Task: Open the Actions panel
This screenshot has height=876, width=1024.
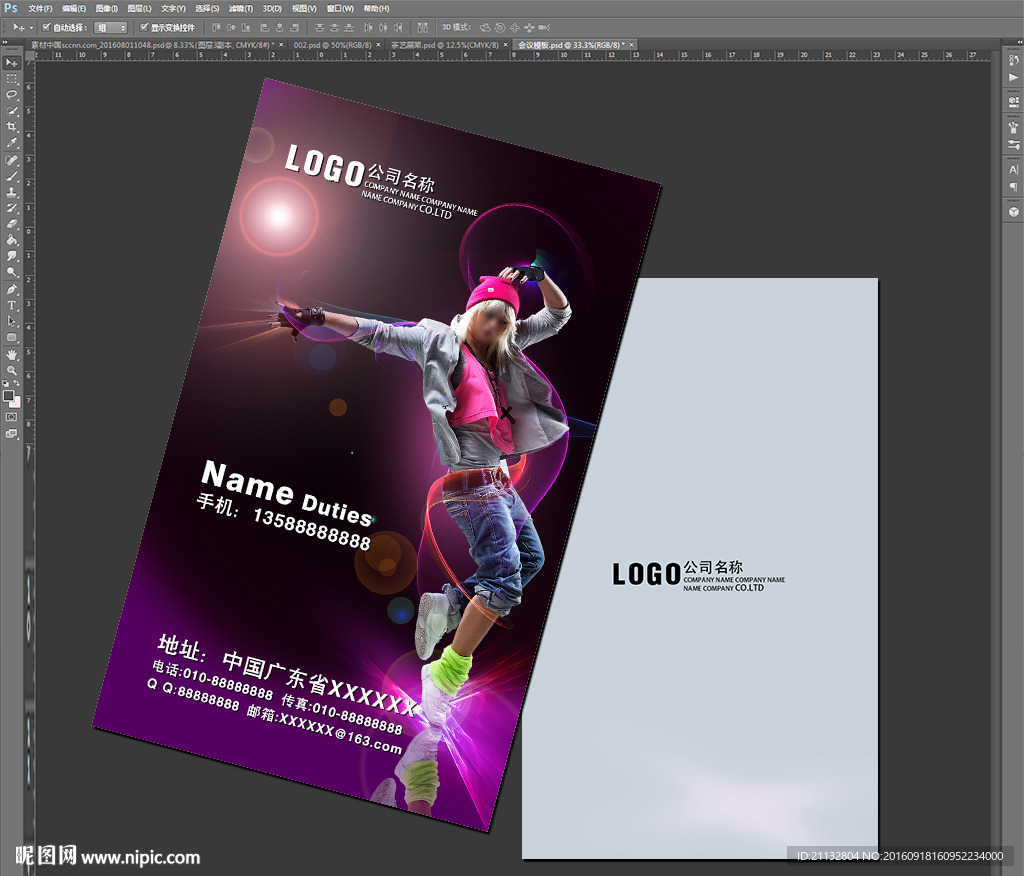Action: coord(1013,77)
